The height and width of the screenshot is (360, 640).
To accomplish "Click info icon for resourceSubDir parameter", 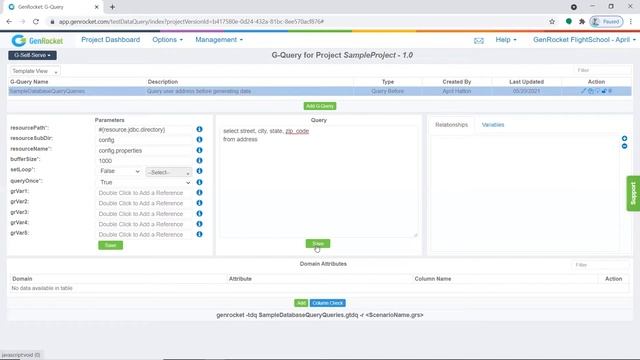I will point(199,140).
